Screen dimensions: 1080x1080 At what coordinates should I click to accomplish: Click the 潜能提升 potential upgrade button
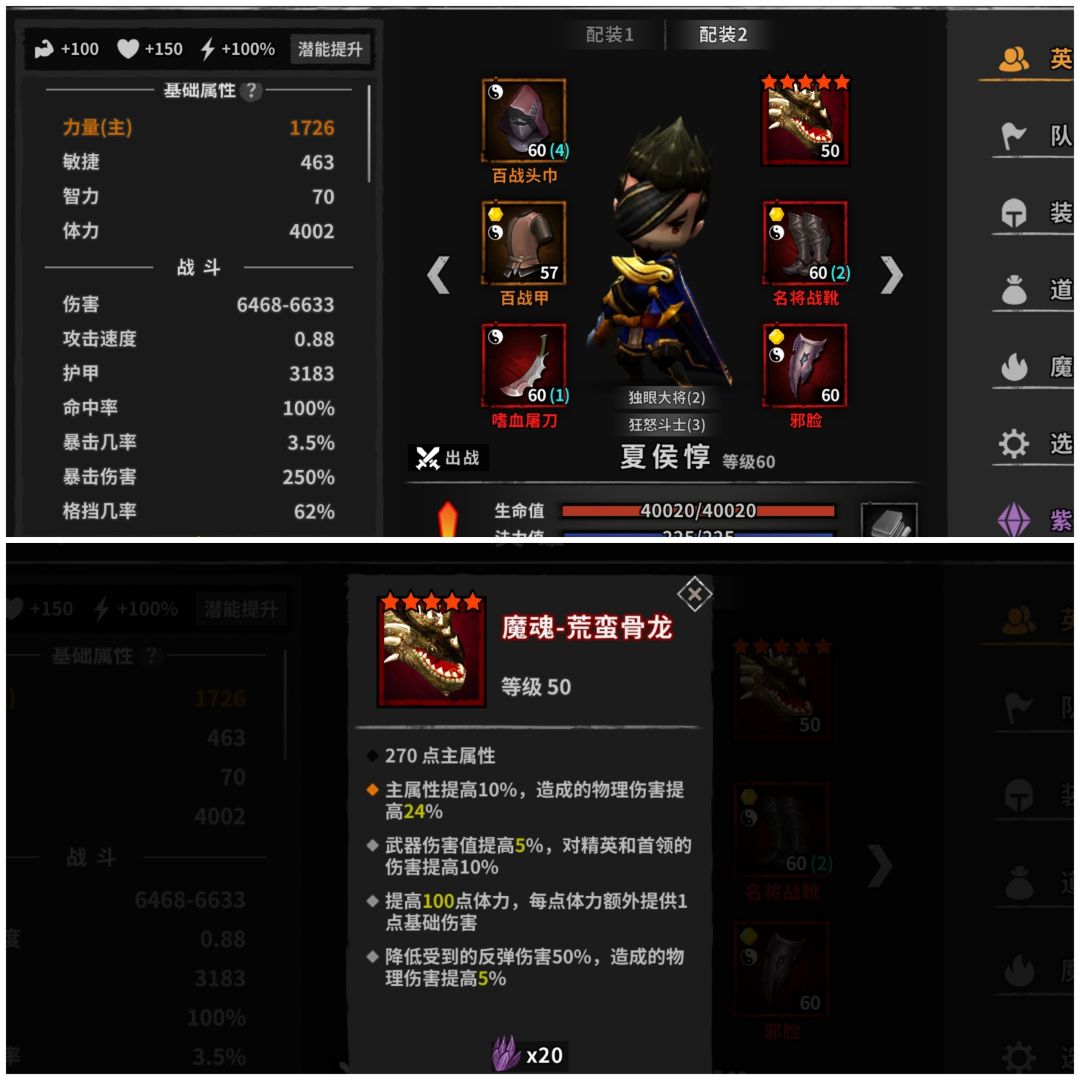tap(330, 49)
